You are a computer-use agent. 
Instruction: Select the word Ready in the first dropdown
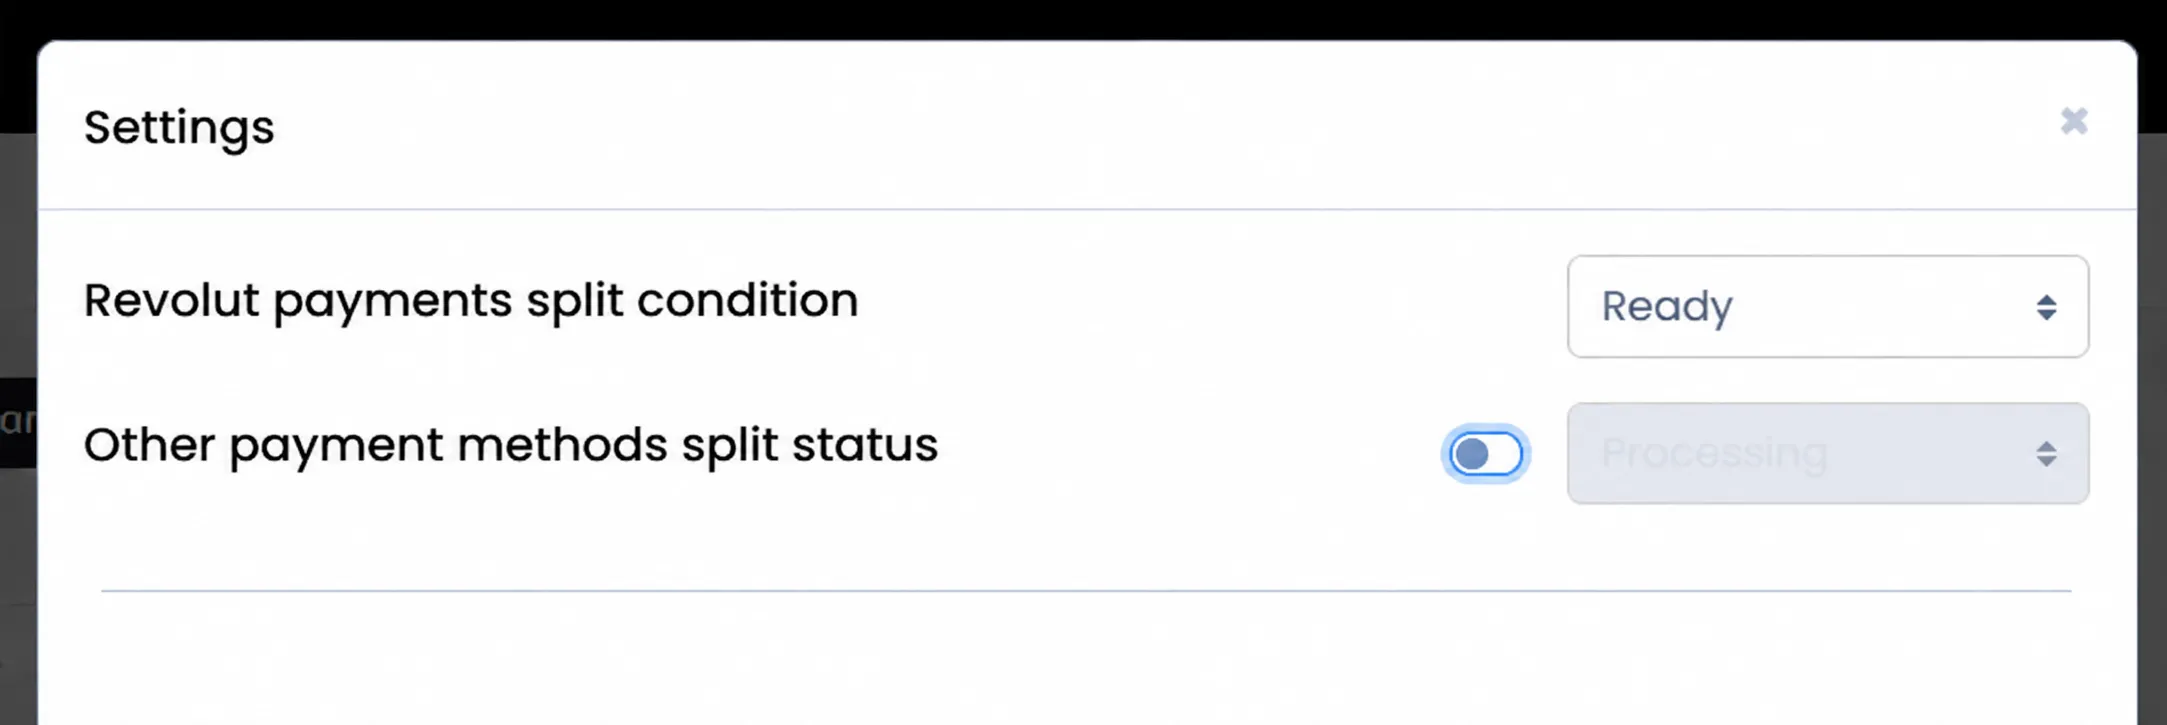[x=1667, y=307]
